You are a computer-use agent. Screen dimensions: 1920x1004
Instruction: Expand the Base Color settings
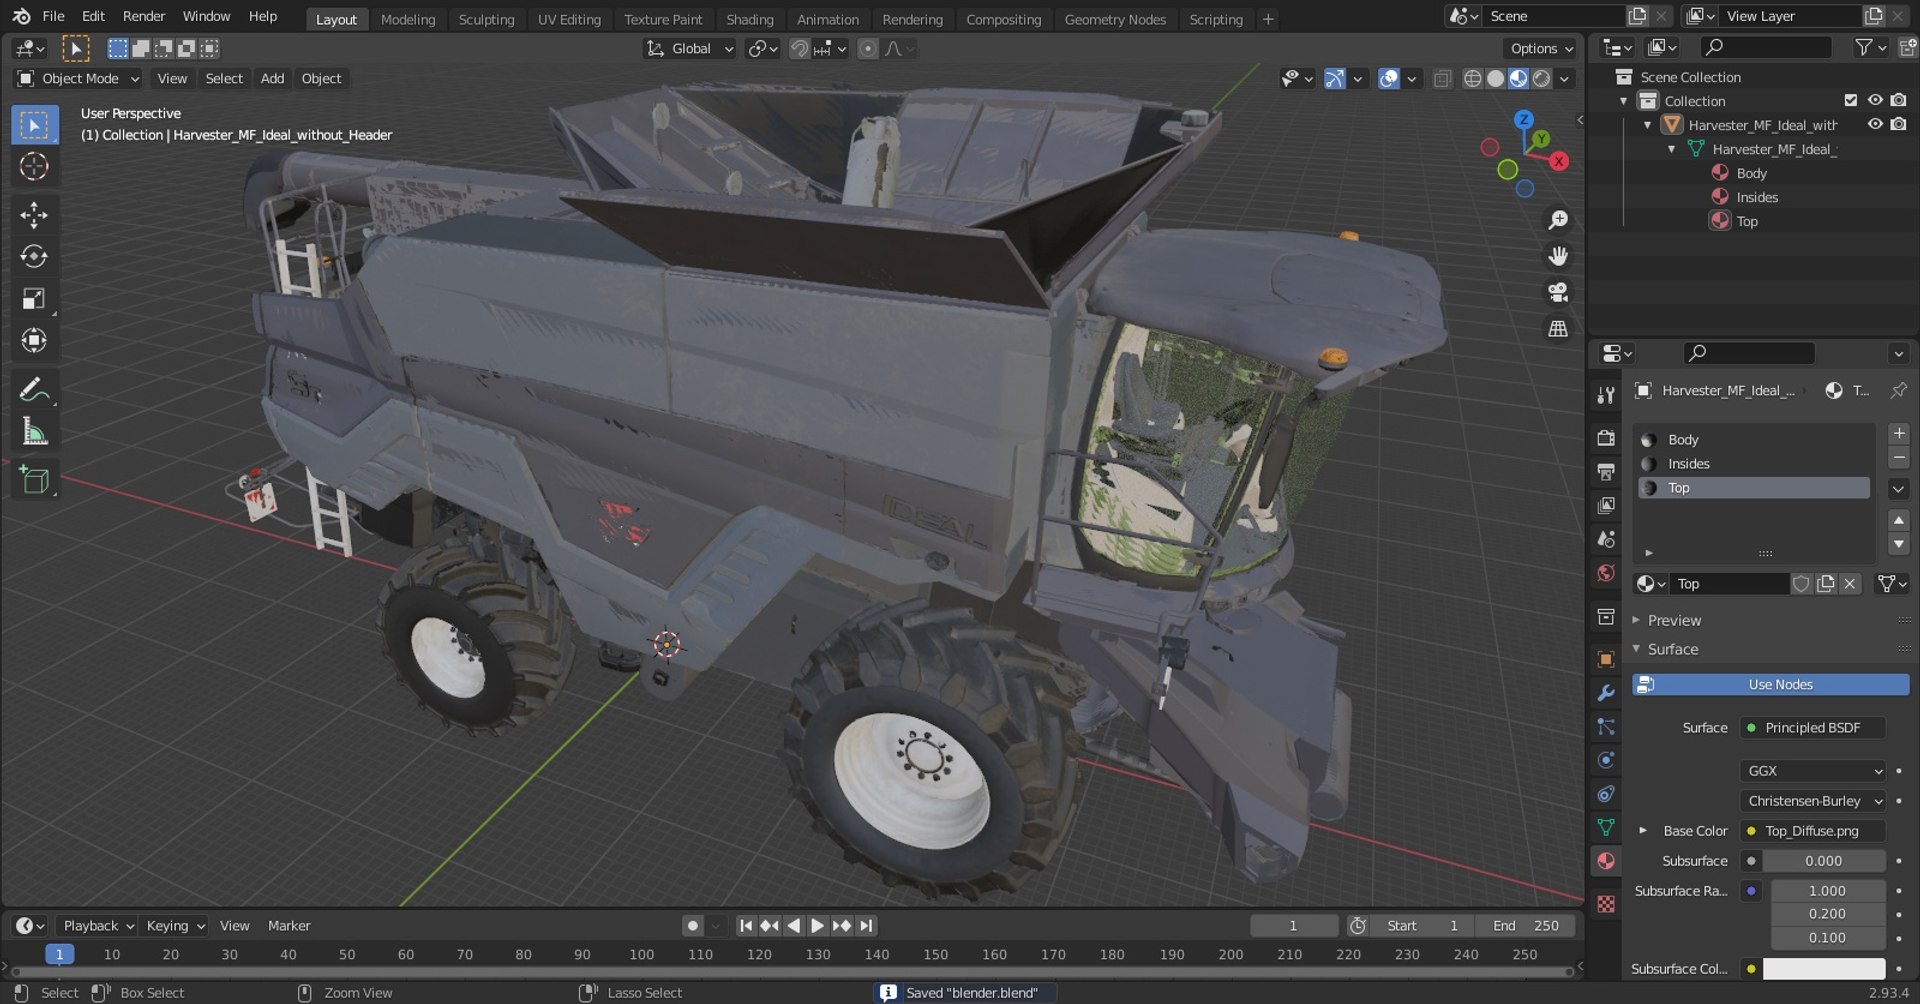pos(1642,830)
